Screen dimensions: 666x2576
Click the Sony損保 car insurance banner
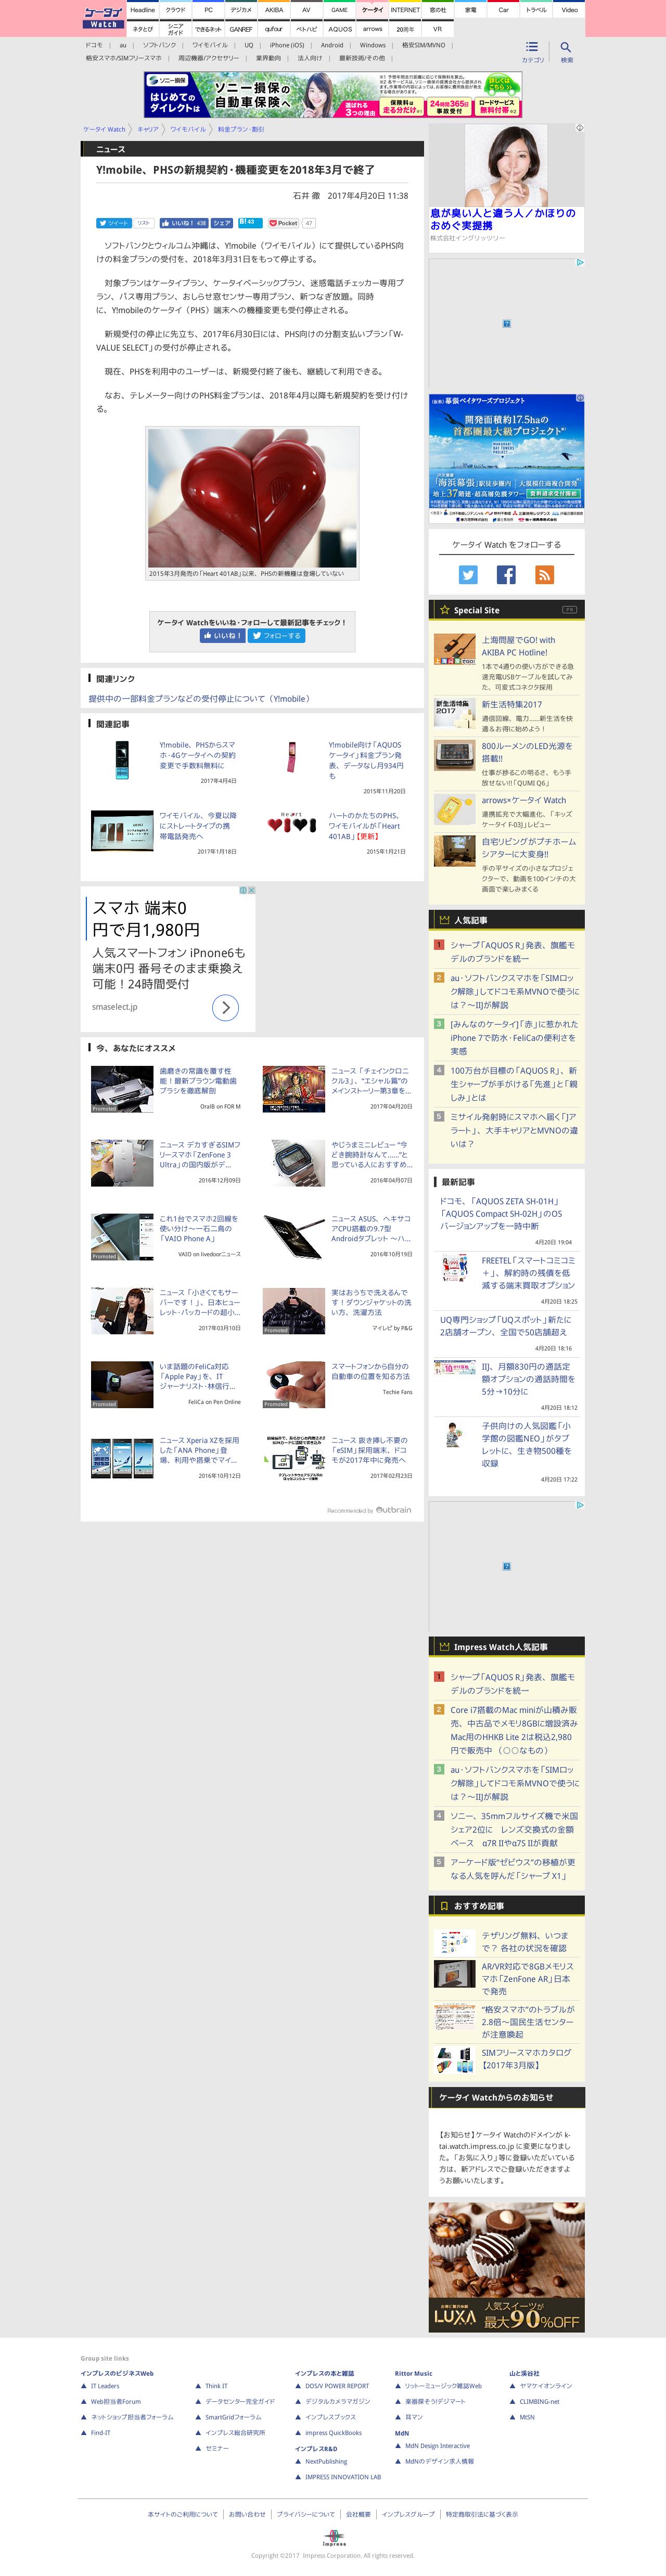tap(333, 95)
